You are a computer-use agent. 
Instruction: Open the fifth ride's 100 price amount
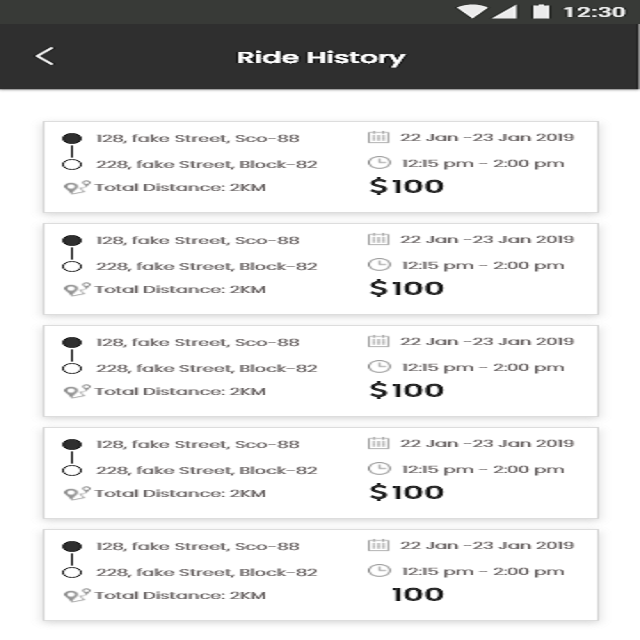point(417,594)
